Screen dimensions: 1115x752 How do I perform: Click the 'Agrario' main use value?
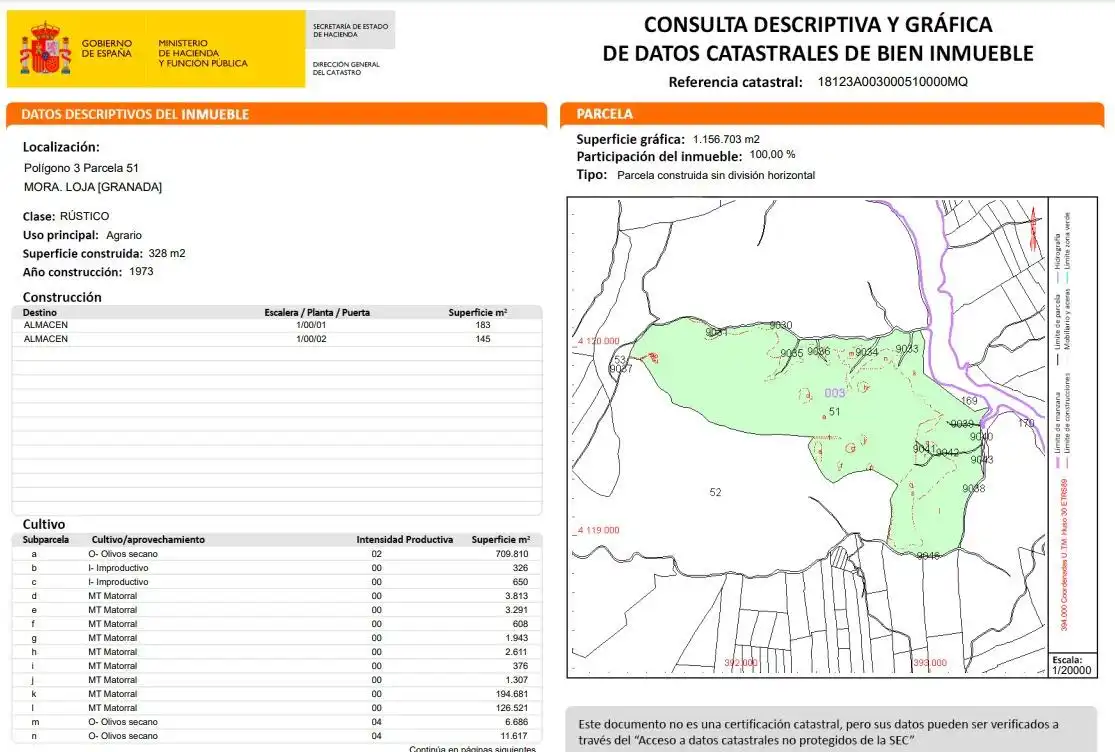coord(124,235)
